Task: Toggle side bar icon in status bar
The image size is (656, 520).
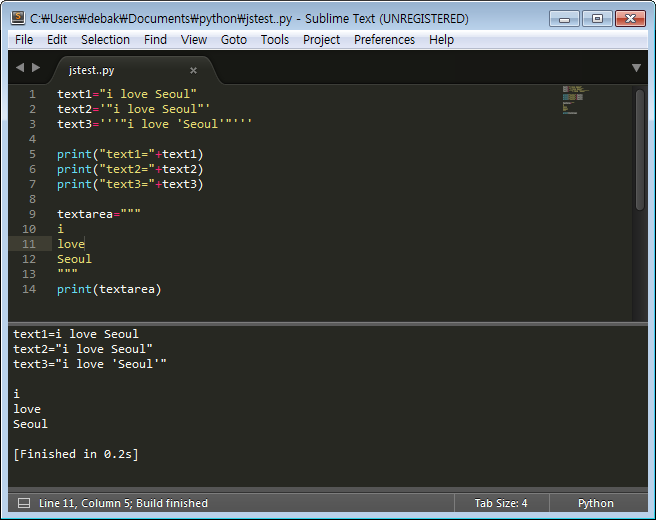Action: [x=24, y=503]
